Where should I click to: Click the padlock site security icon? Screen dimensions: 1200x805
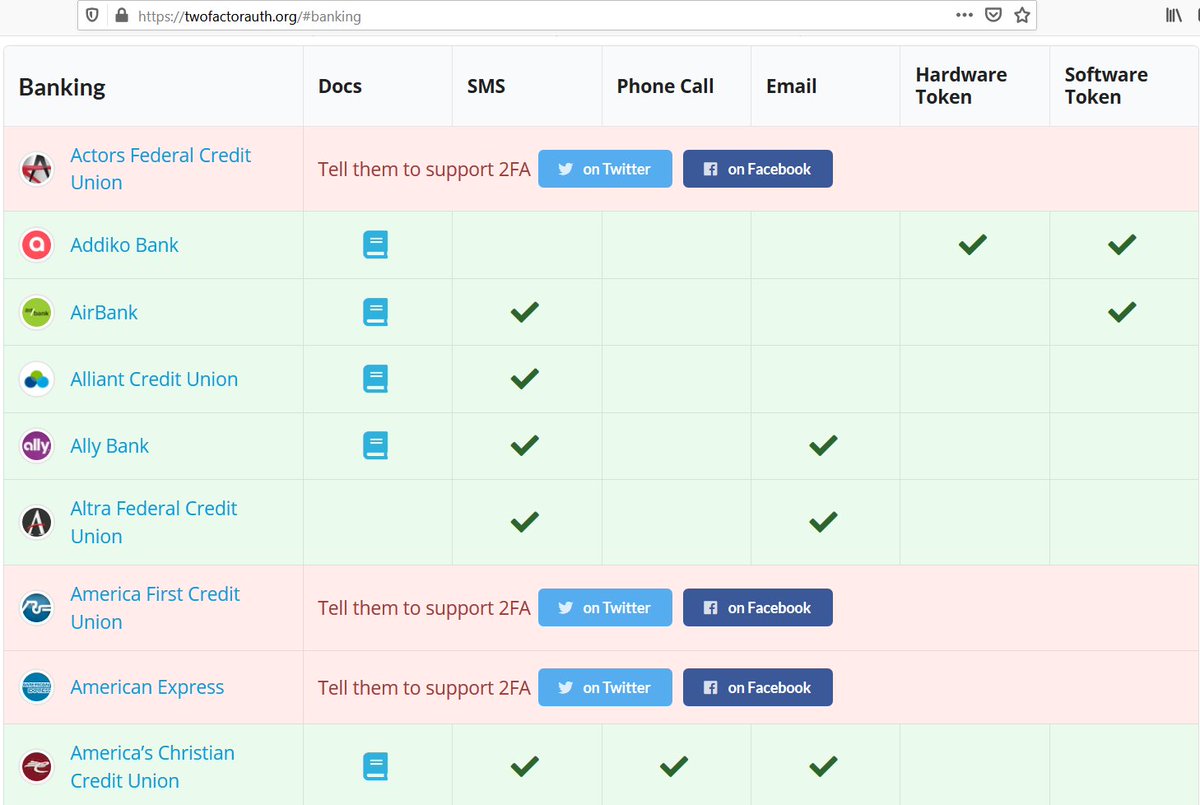(122, 16)
